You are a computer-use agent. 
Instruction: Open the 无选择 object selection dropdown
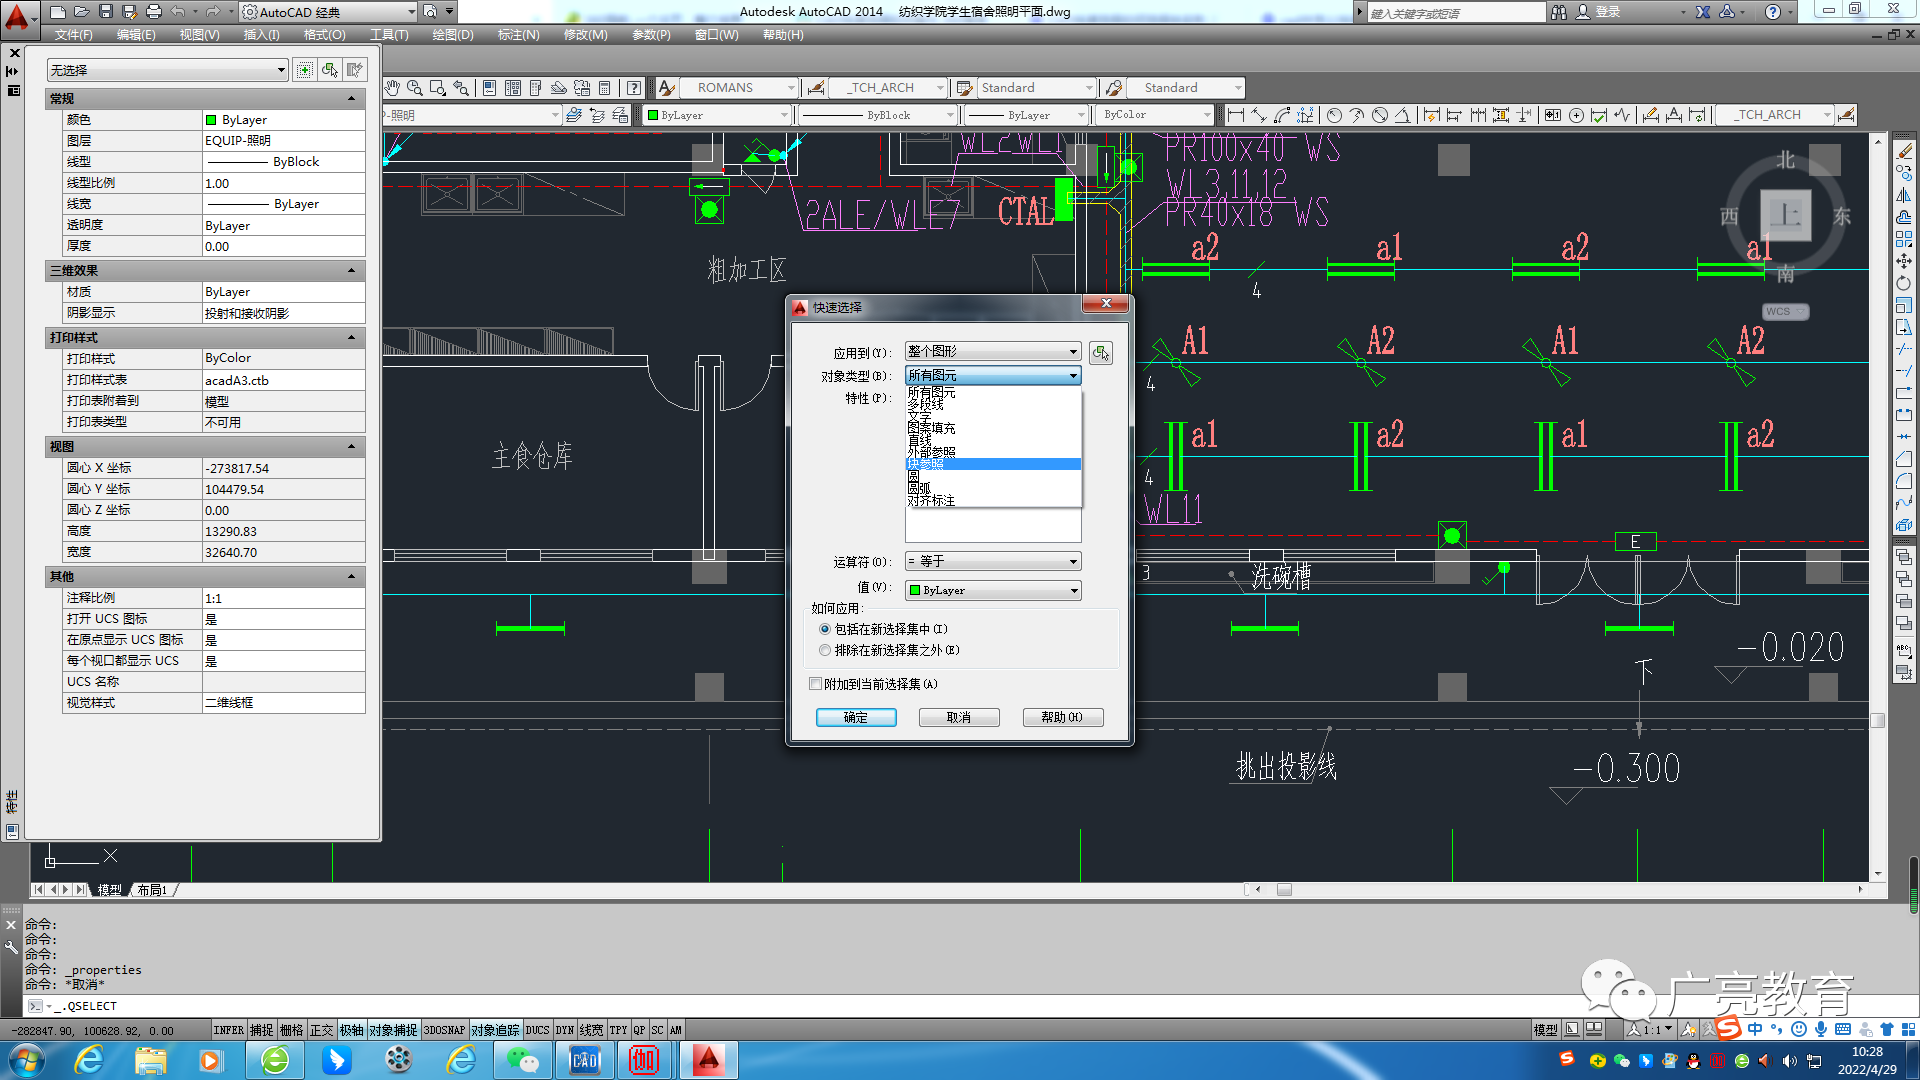(x=167, y=70)
